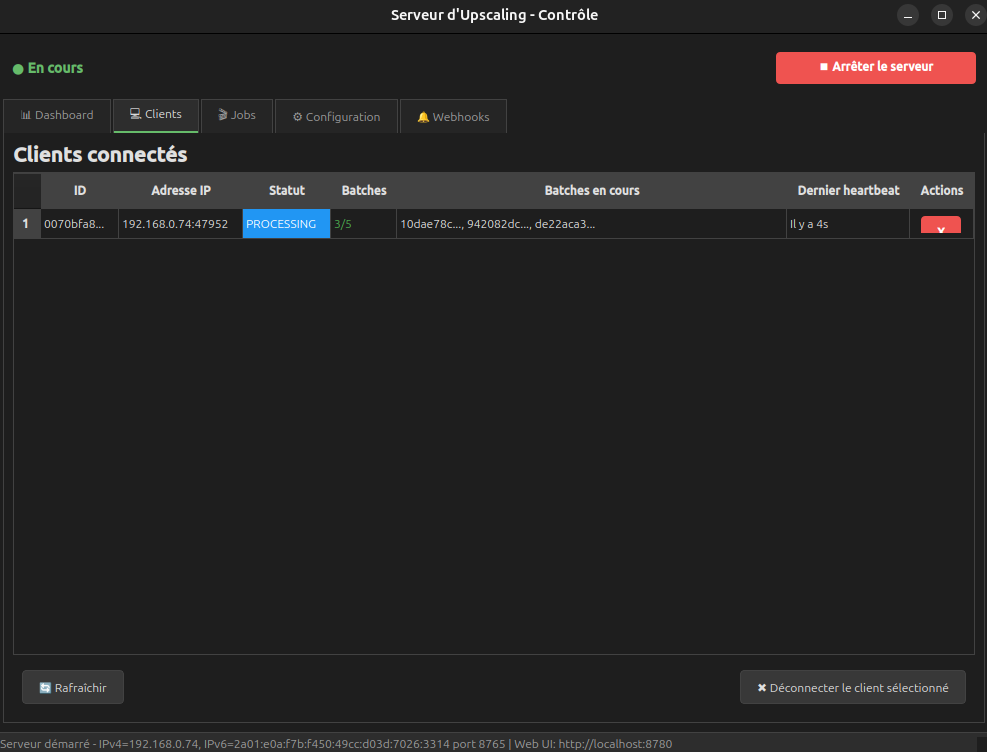The image size is (987, 752).
Task: Select the 192.168.0.74:47952 IP address cell
Action: (180, 224)
